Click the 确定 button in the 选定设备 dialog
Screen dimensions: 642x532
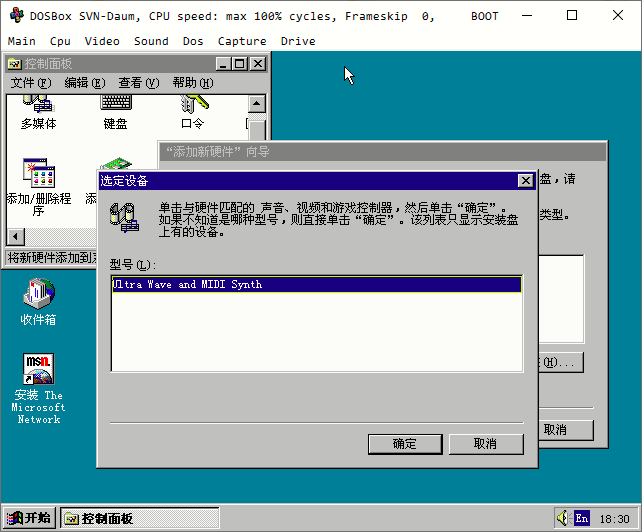[405, 444]
